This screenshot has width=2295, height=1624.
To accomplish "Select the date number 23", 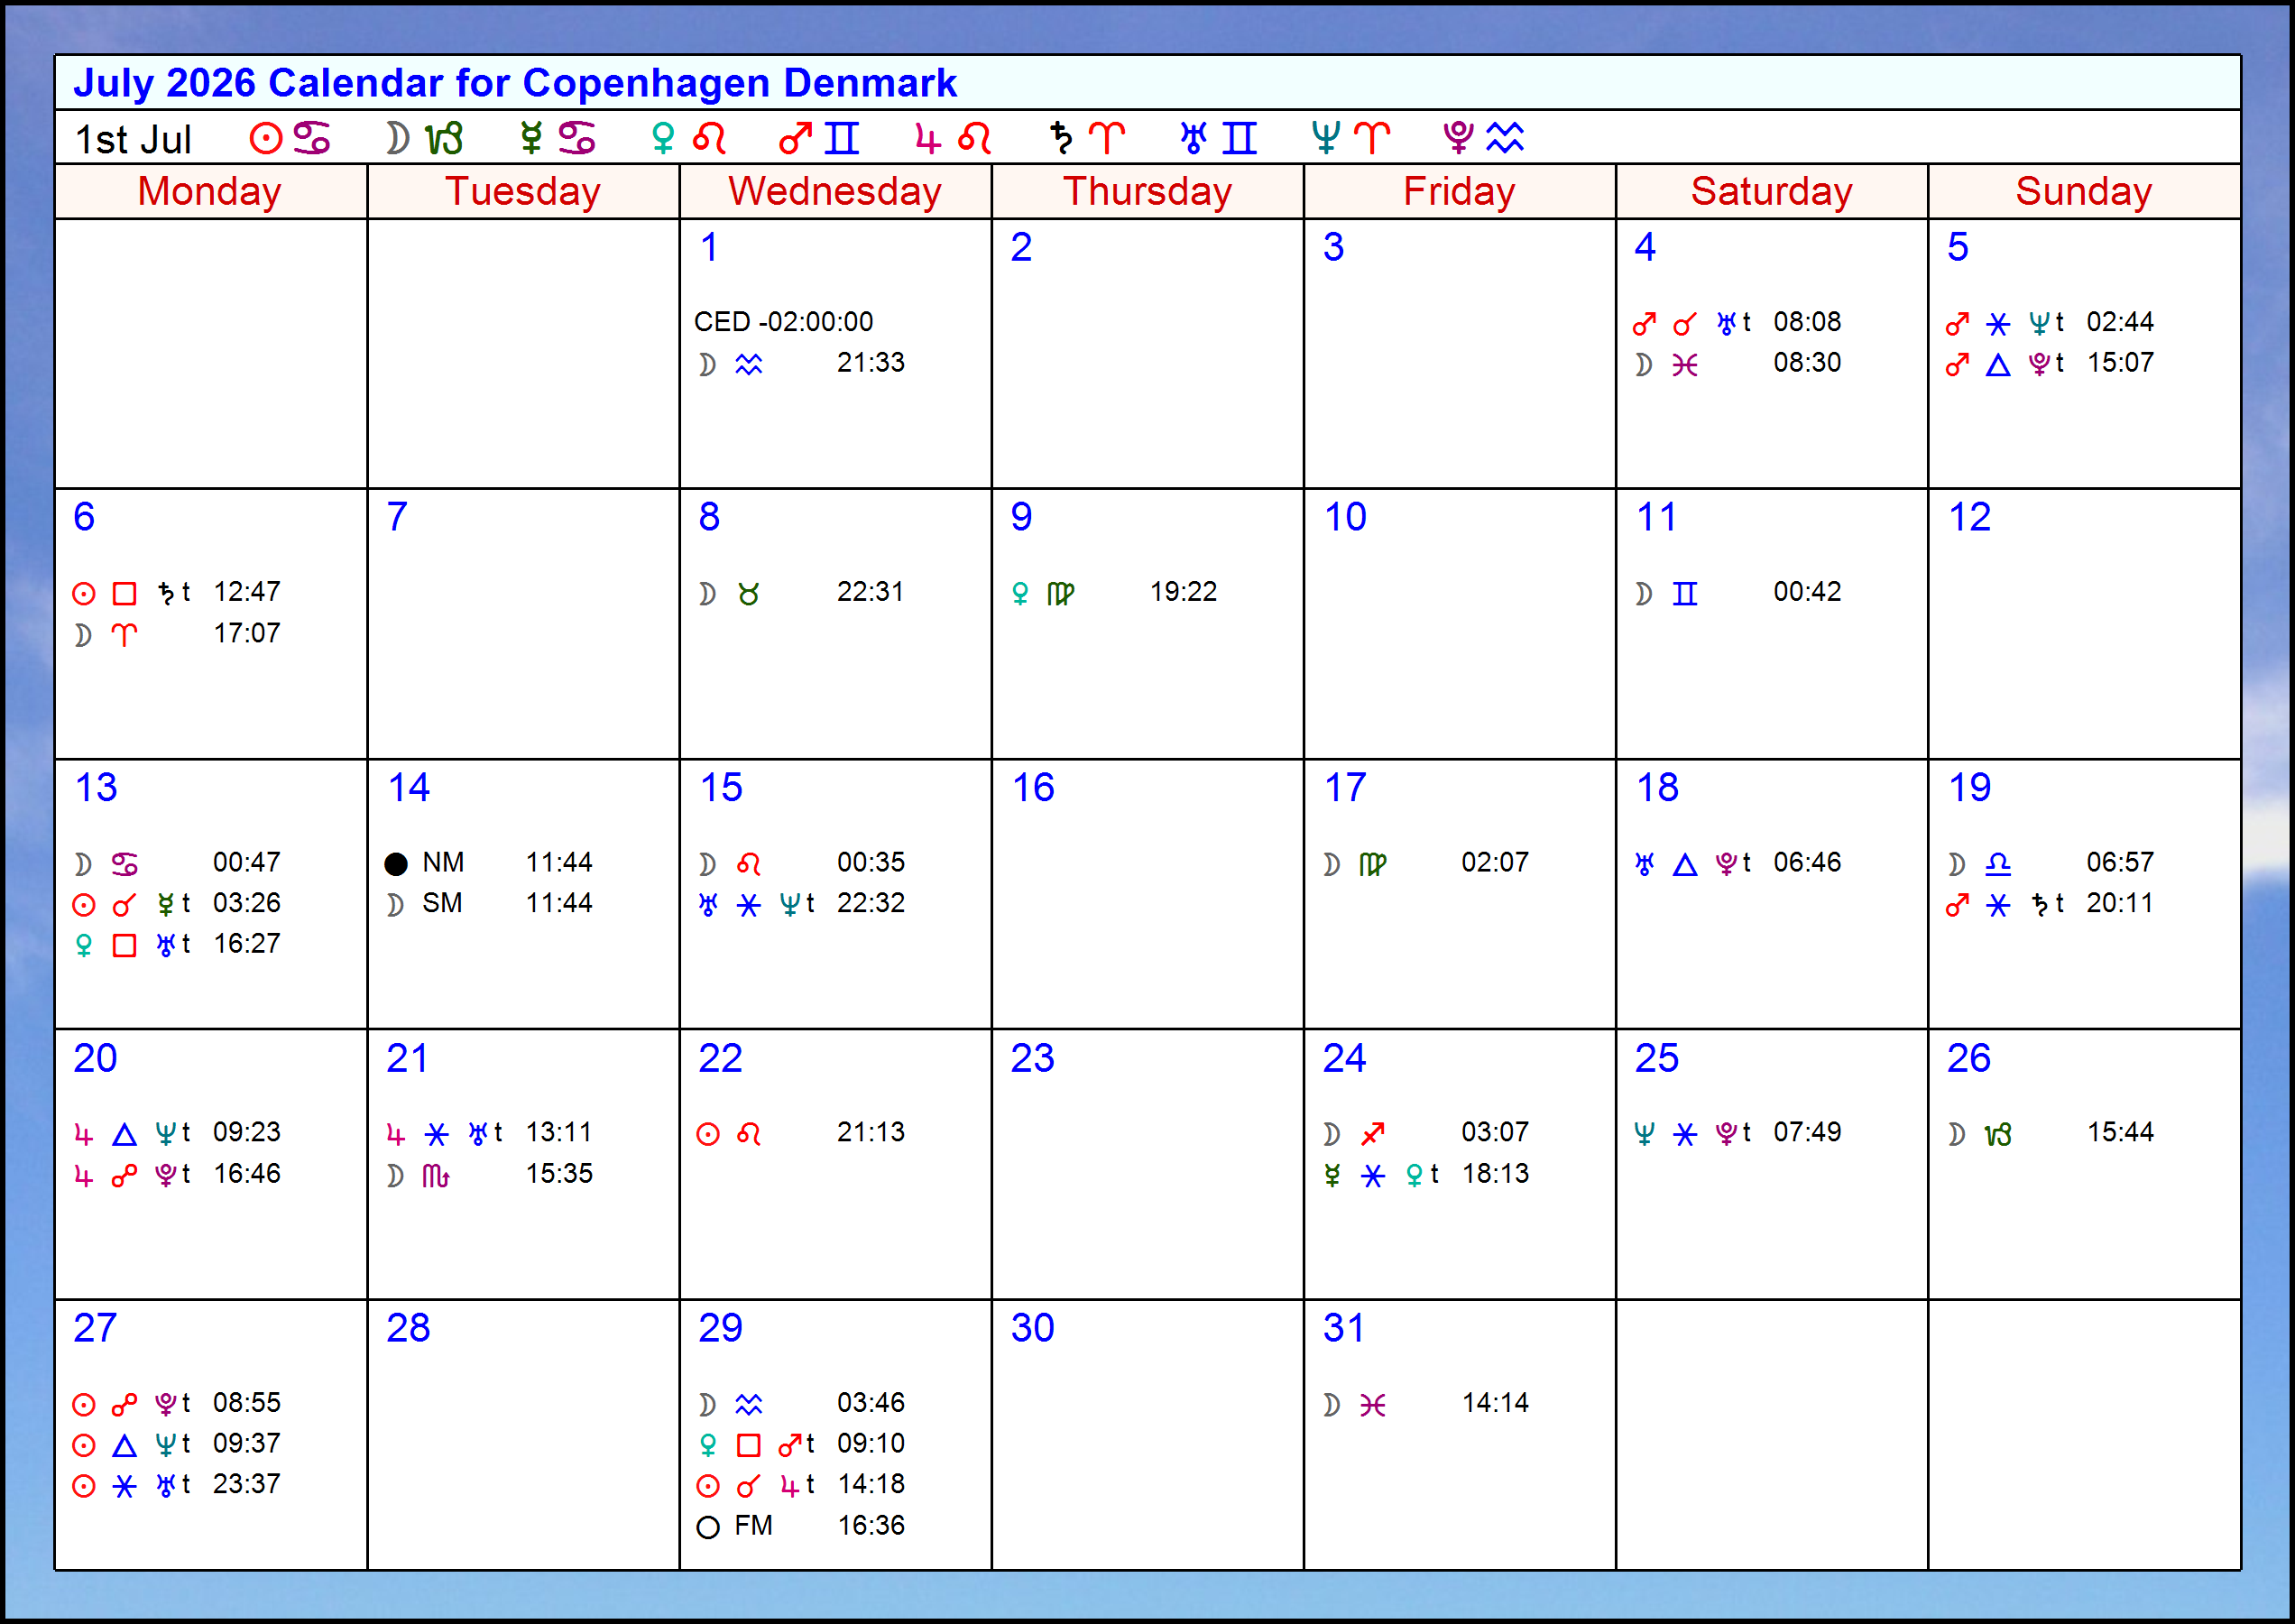I will click(1032, 1058).
